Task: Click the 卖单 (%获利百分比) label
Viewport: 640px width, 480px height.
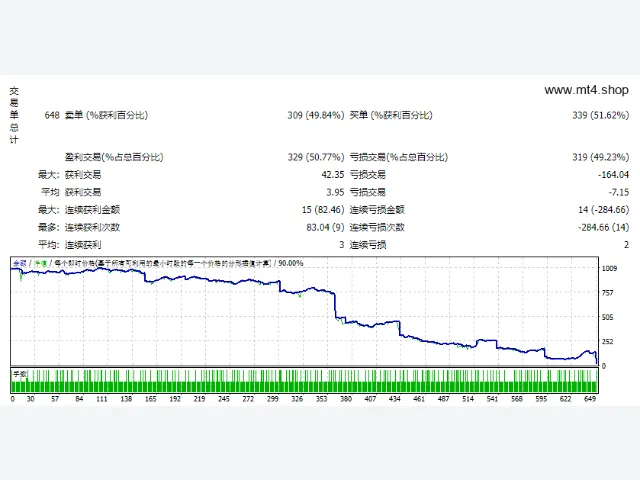Action: 106,116
